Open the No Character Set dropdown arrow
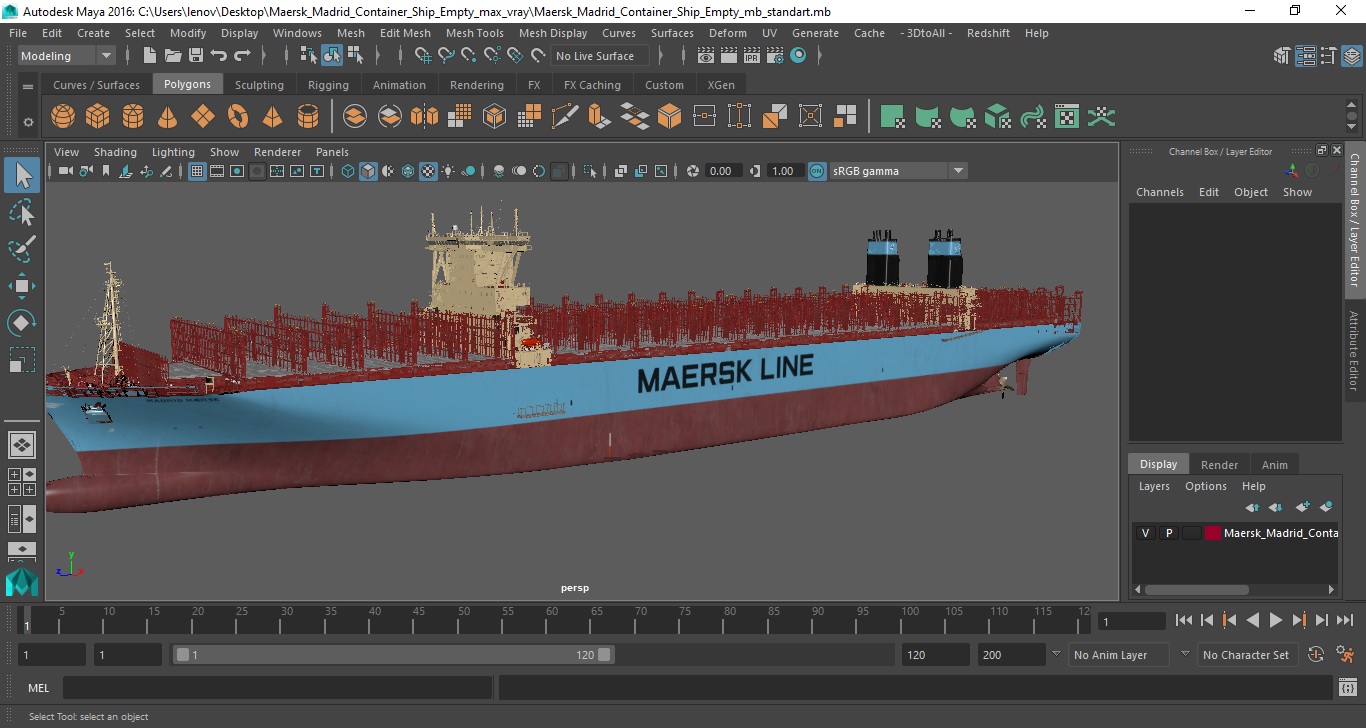 click(x=1185, y=654)
